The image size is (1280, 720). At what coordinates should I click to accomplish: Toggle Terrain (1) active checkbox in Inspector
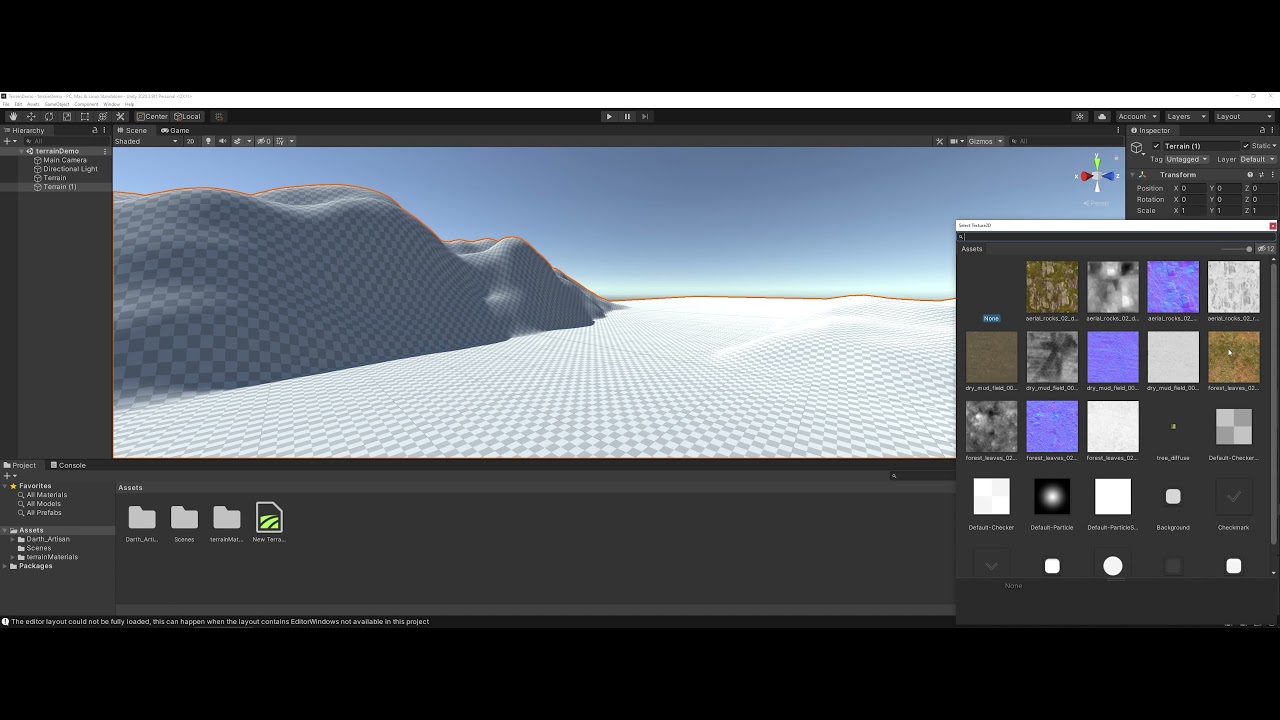pos(1156,146)
